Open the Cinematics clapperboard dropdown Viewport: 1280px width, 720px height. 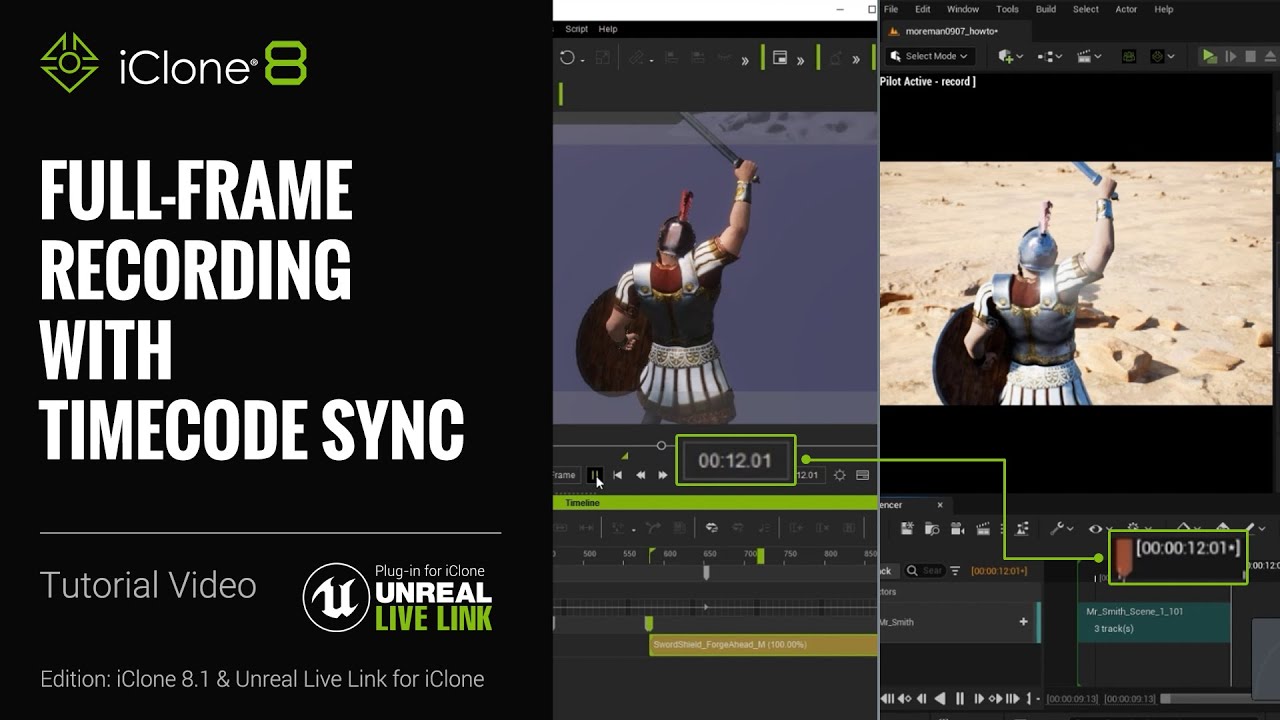click(1089, 57)
